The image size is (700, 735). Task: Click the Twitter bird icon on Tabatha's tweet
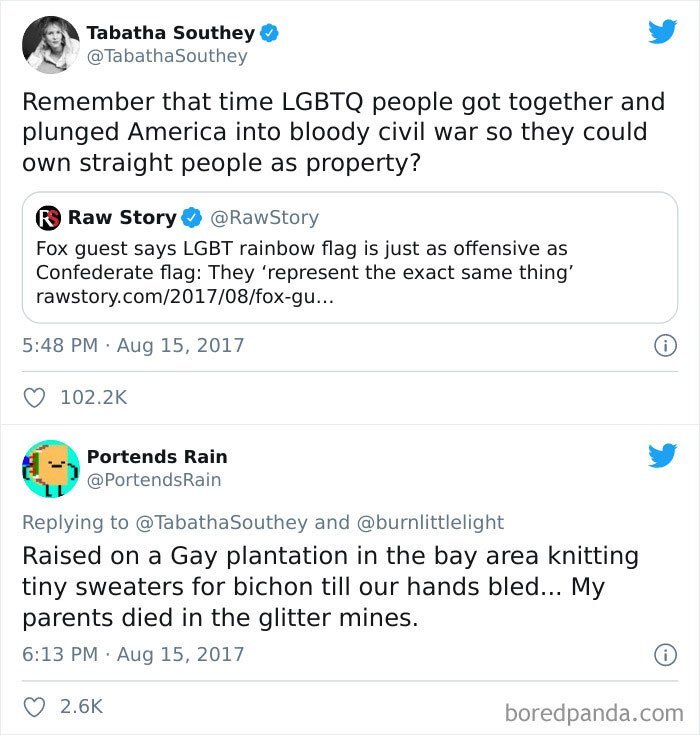tap(662, 31)
